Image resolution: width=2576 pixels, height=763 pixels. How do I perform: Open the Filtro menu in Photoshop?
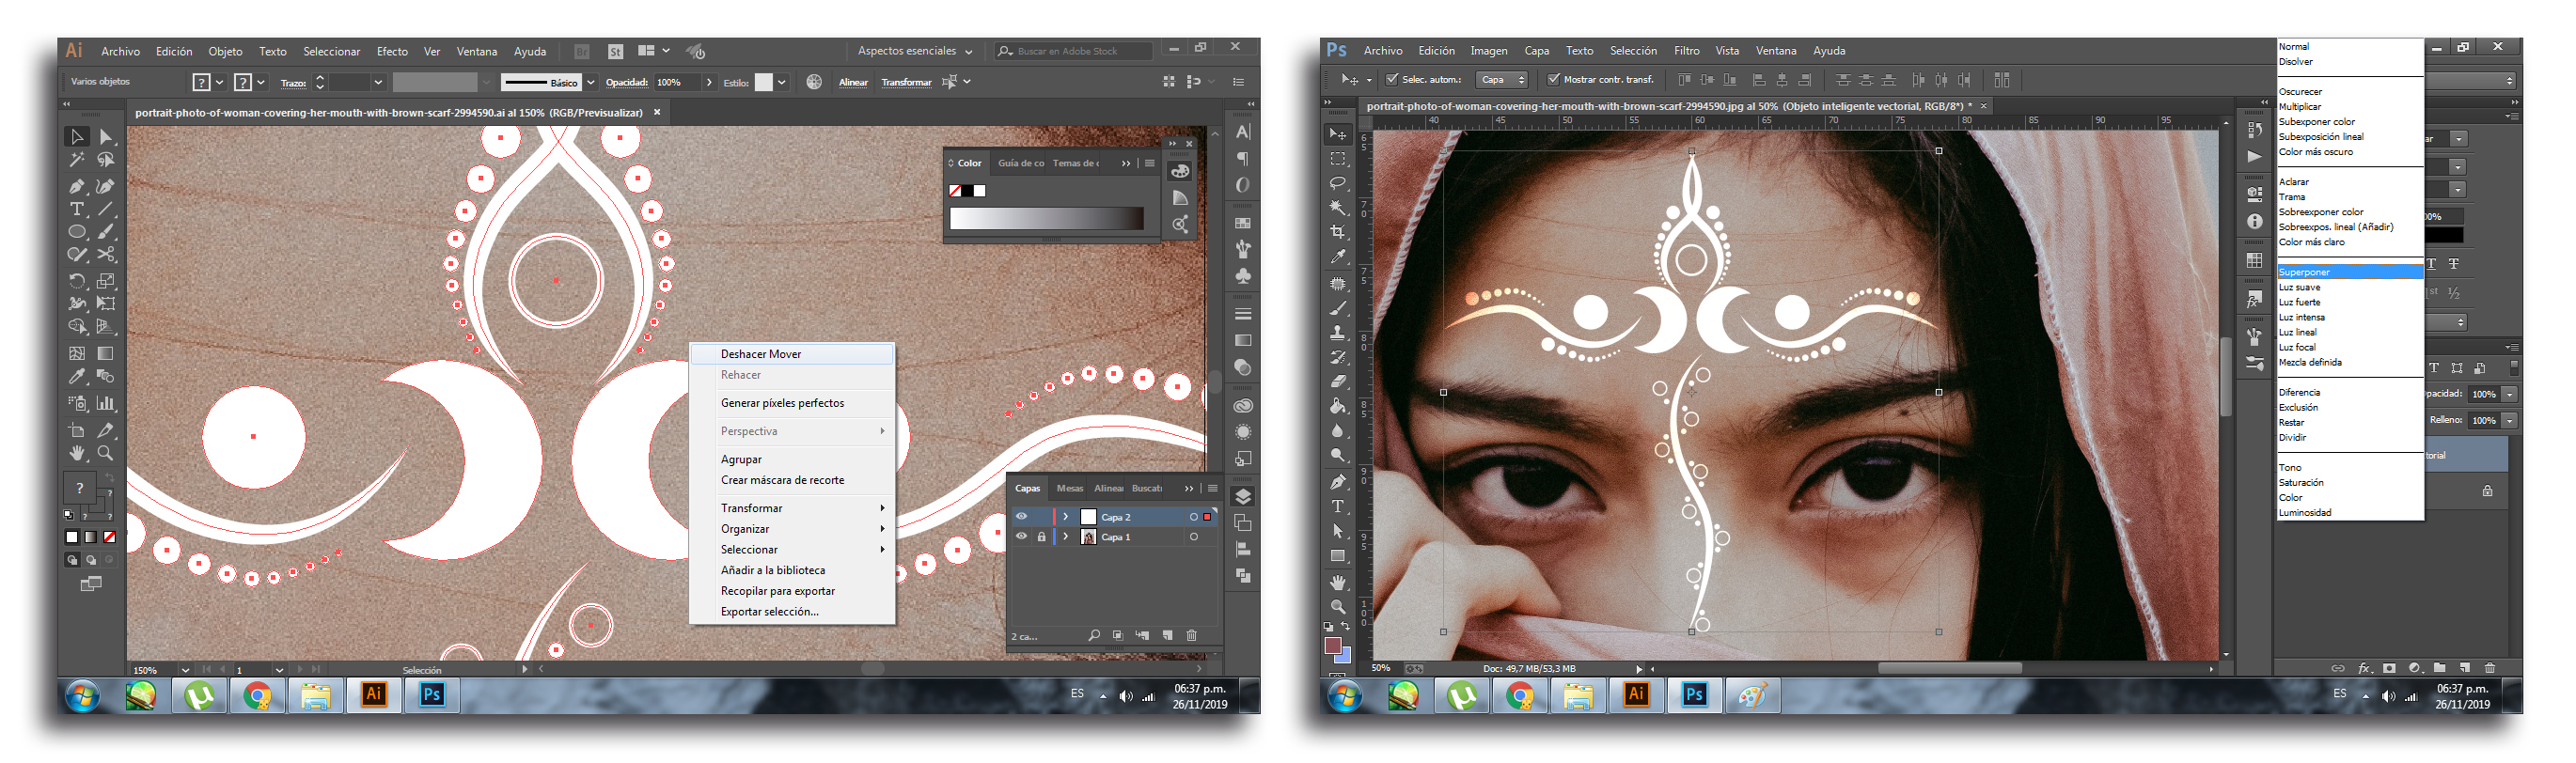pos(1687,51)
